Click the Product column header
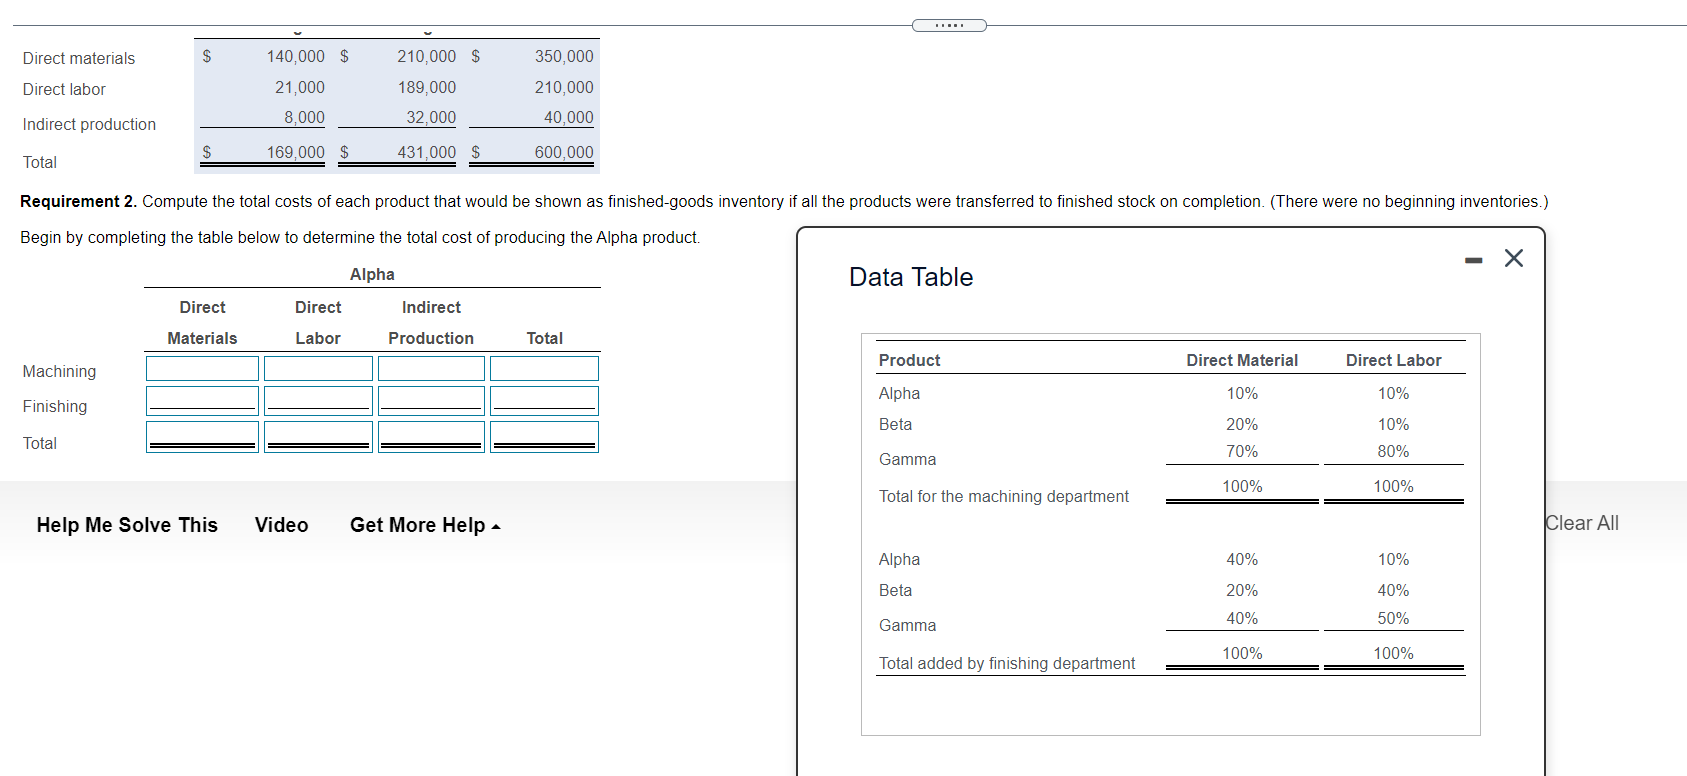 (909, 361)
